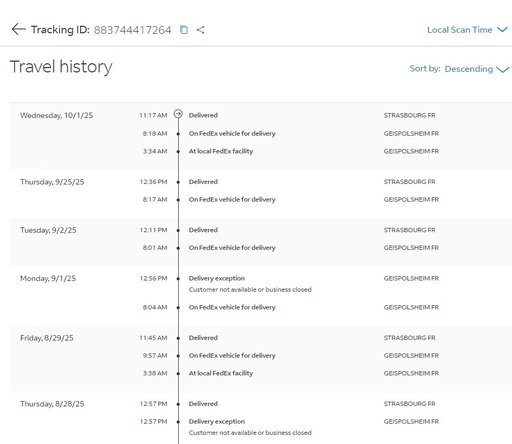Copy the tracking ID with clipboard icon
Viewport: 512px width, 444px height.
184,30
